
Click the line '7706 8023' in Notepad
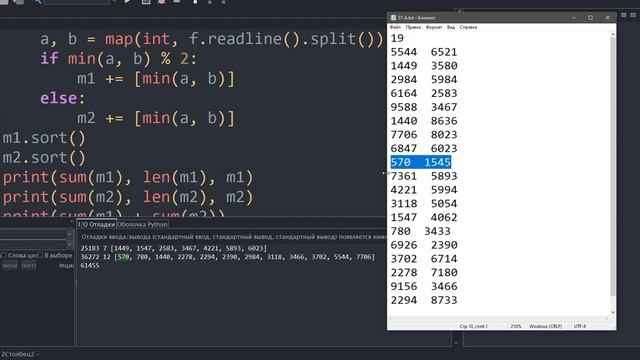(x=424, y=135)
